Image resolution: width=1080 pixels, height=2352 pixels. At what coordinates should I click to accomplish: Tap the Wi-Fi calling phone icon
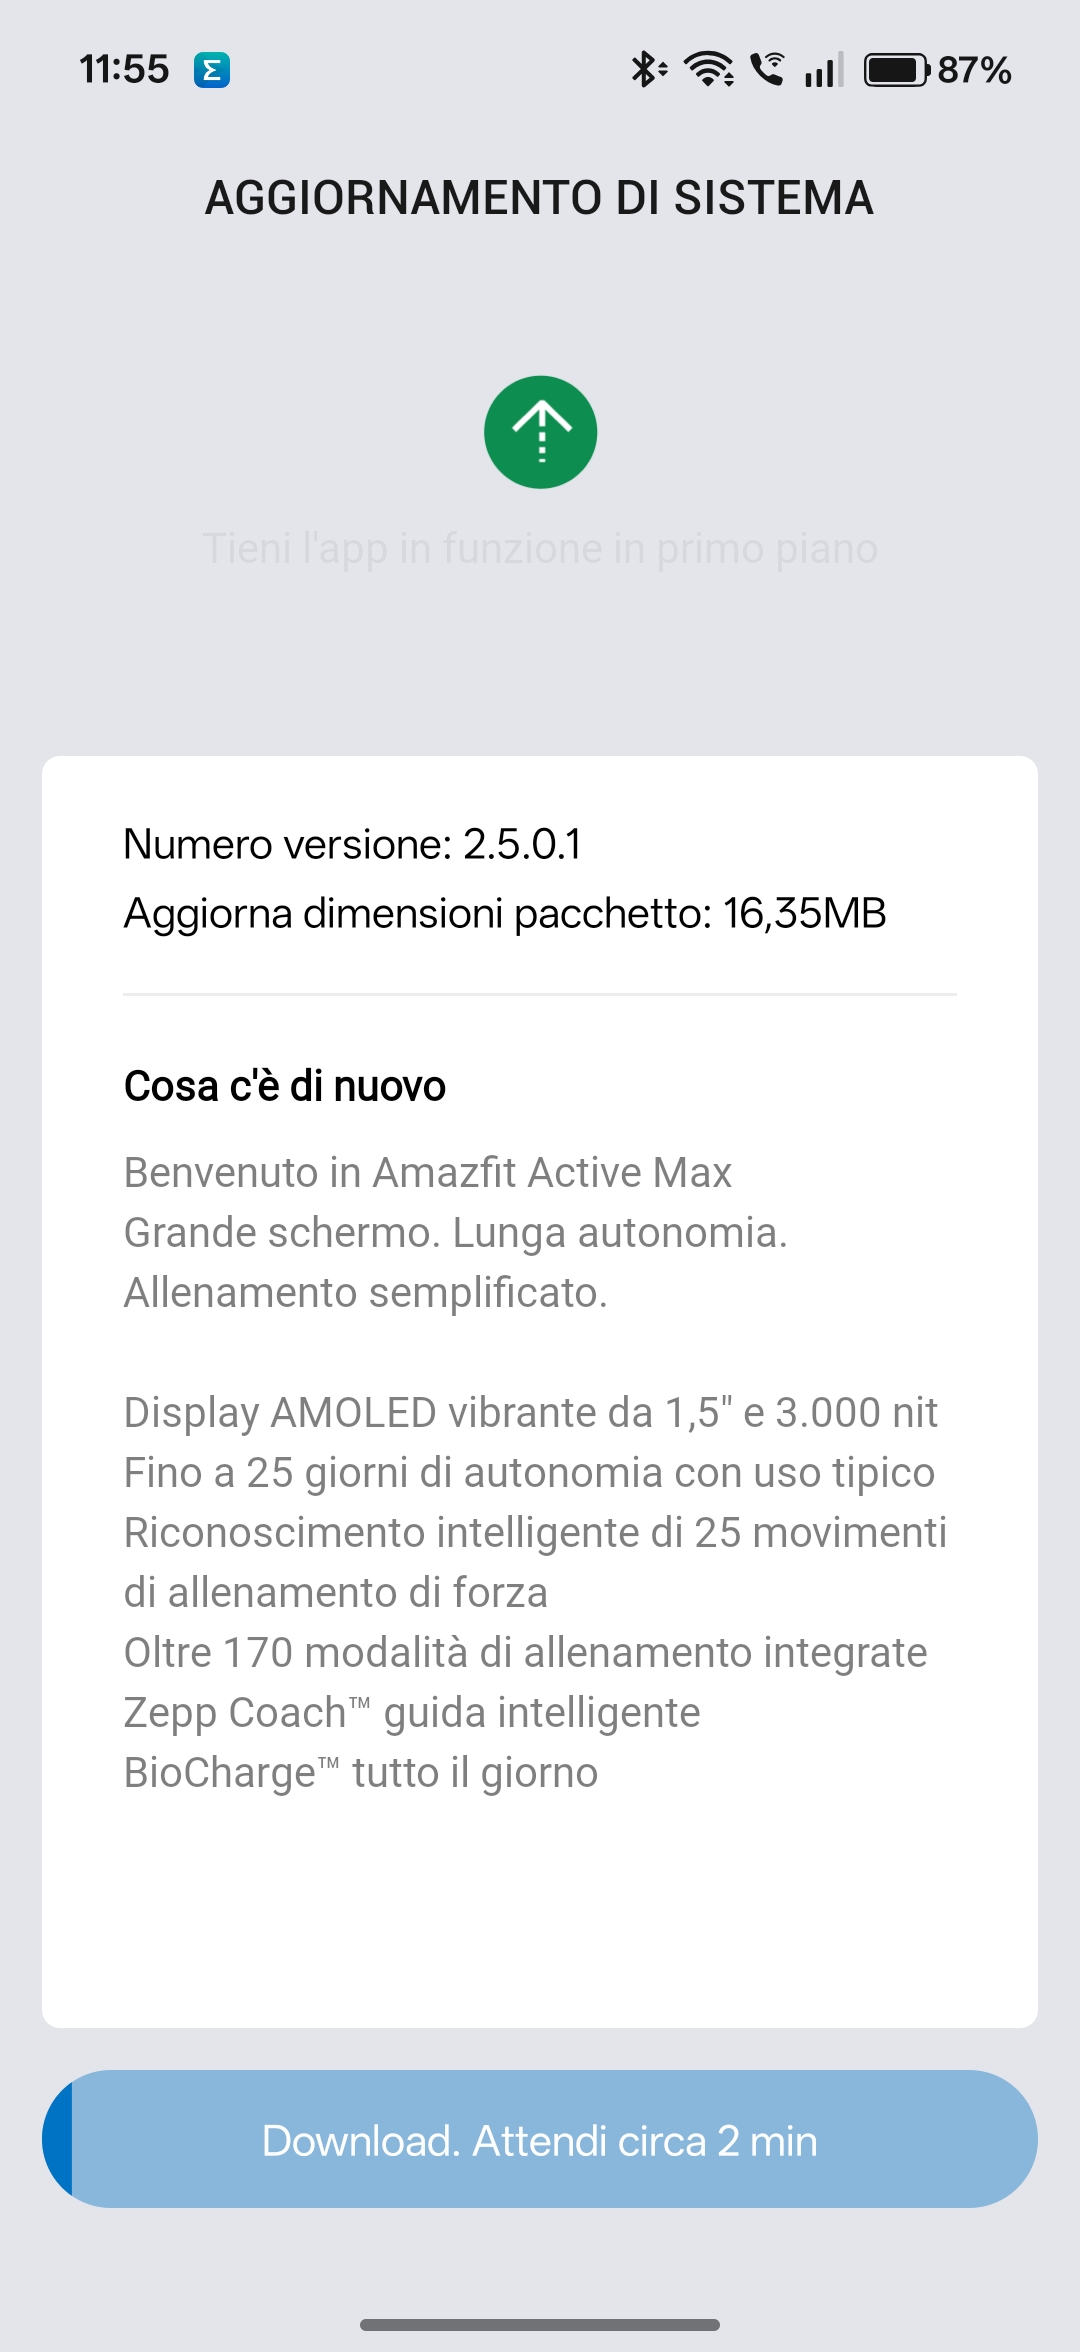pyautogui.click(x=767, y=70)
